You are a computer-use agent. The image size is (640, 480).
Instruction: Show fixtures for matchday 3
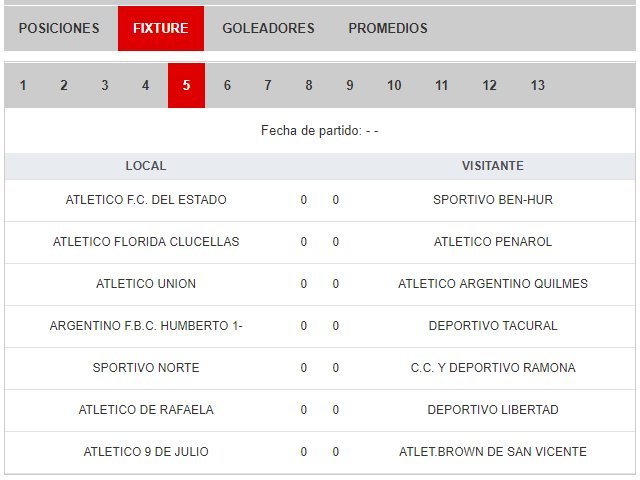[105, 85]
